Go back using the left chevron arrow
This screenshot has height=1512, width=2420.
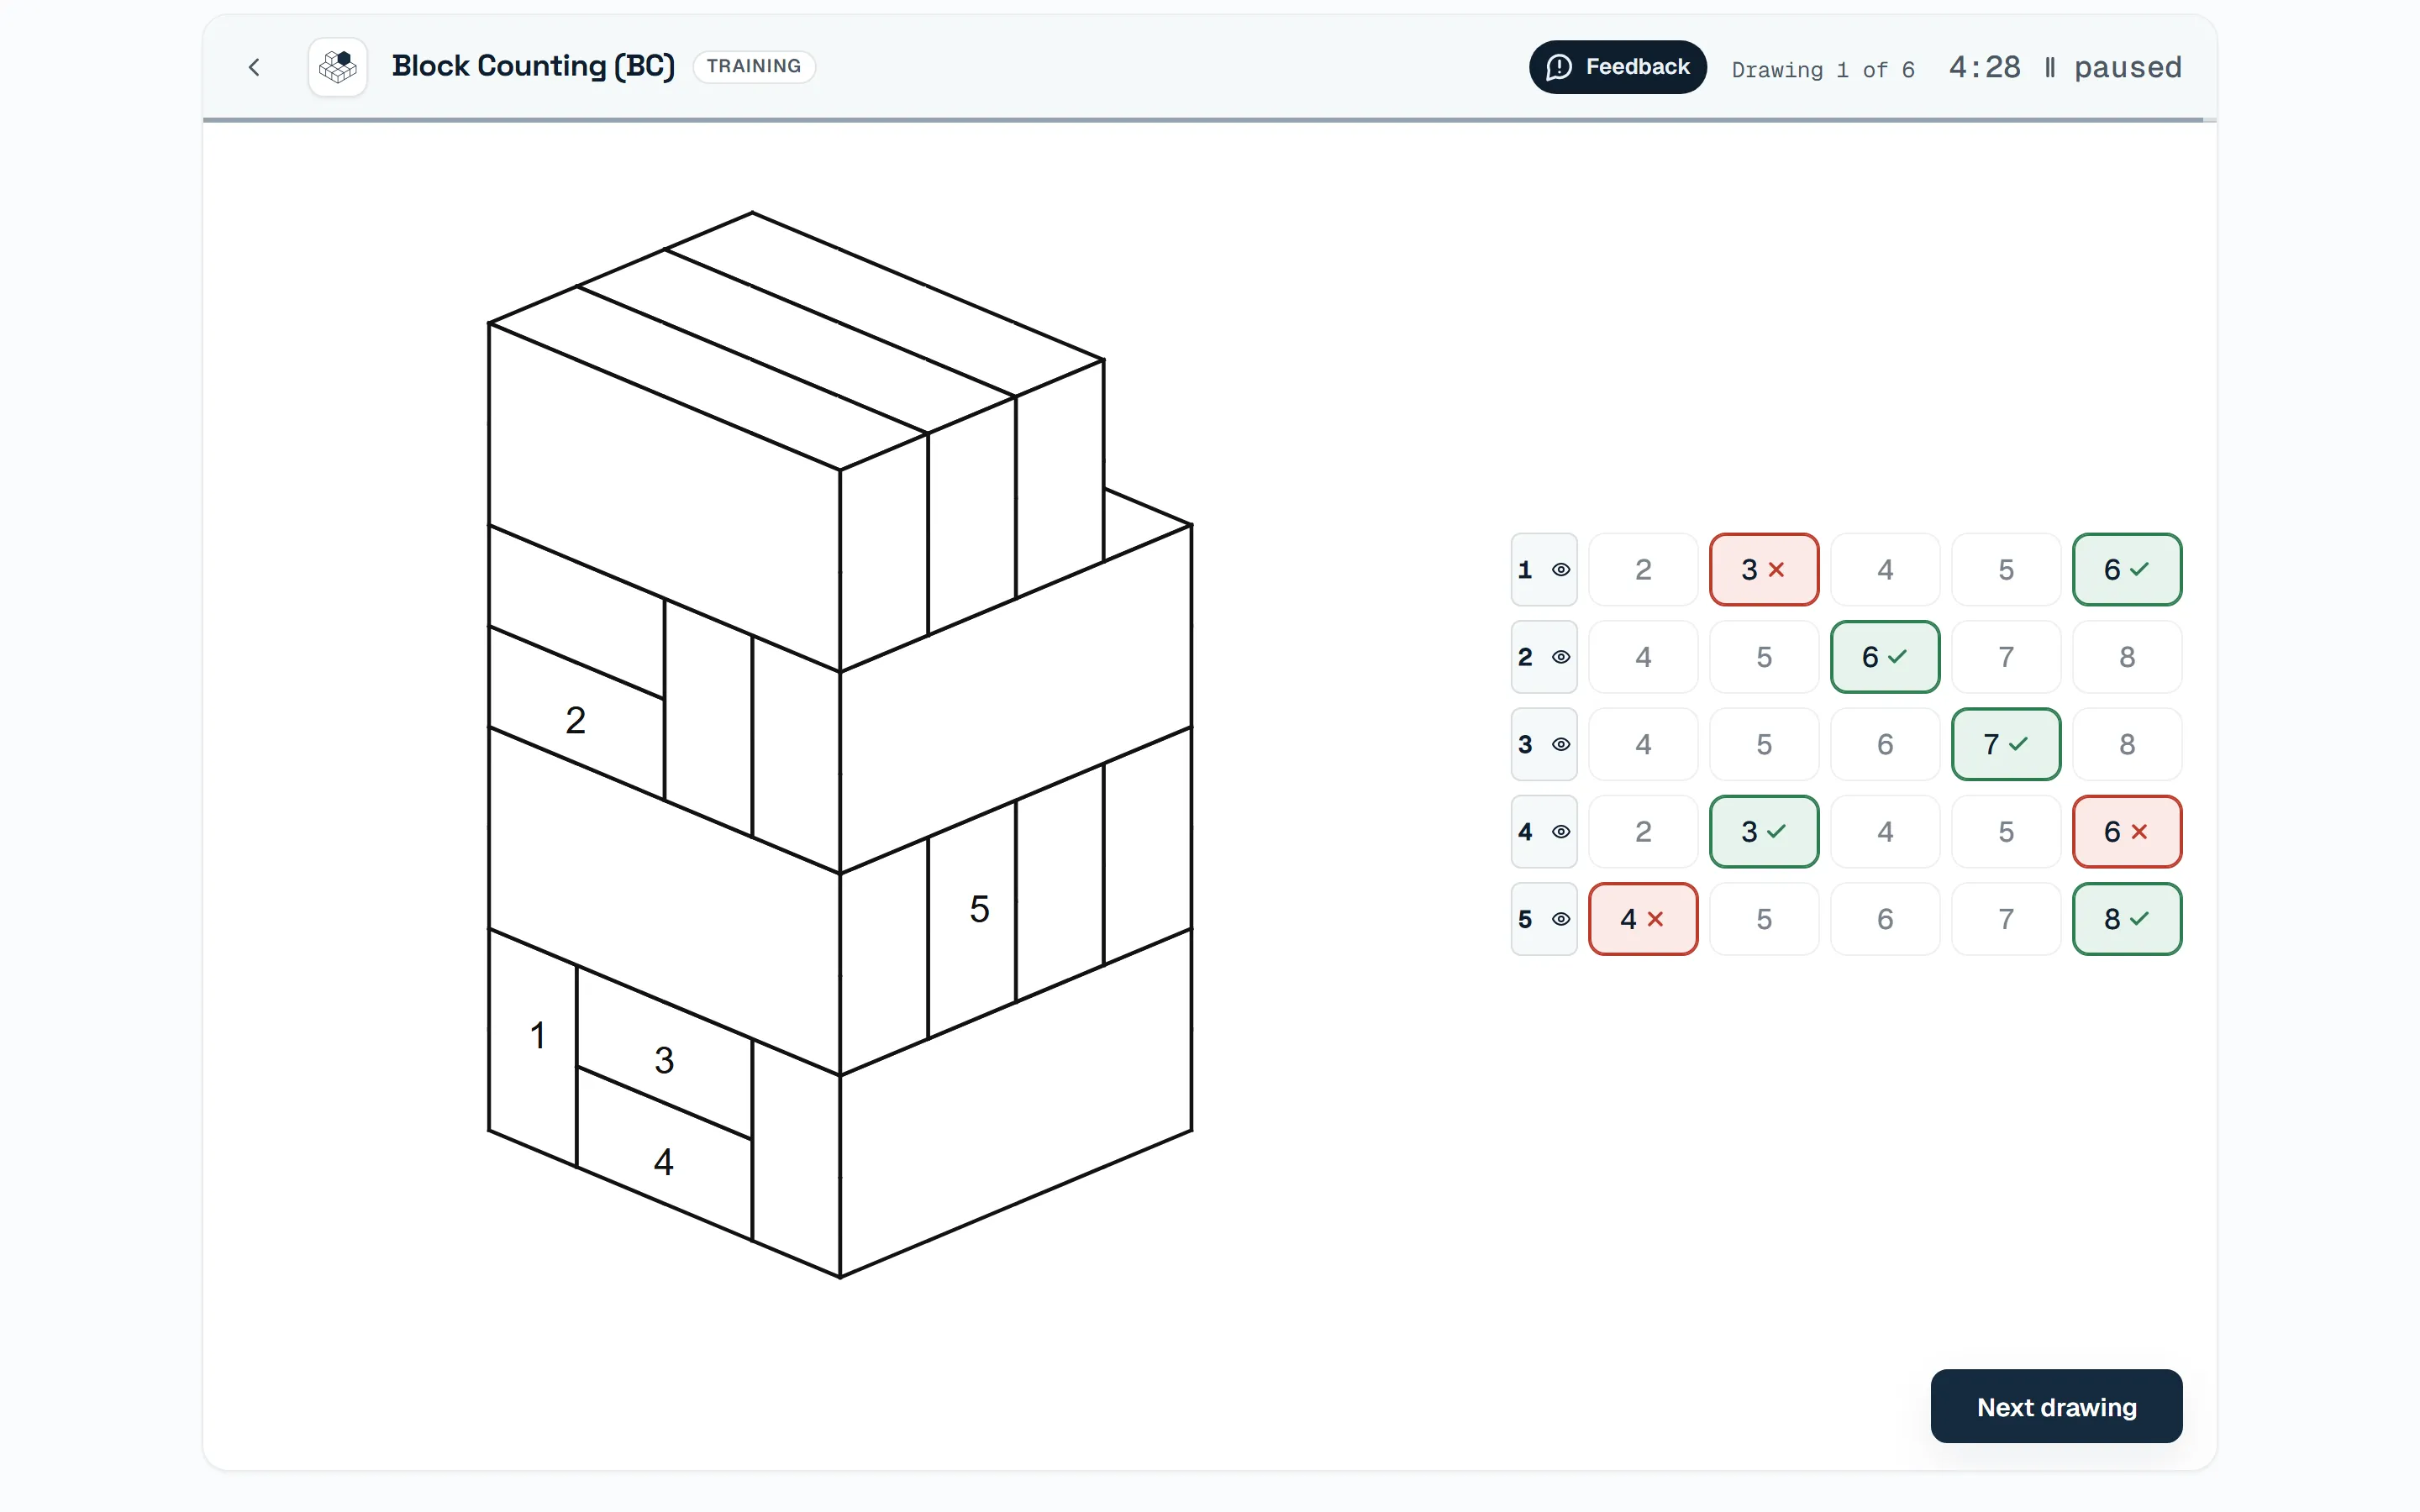point(254,67)
